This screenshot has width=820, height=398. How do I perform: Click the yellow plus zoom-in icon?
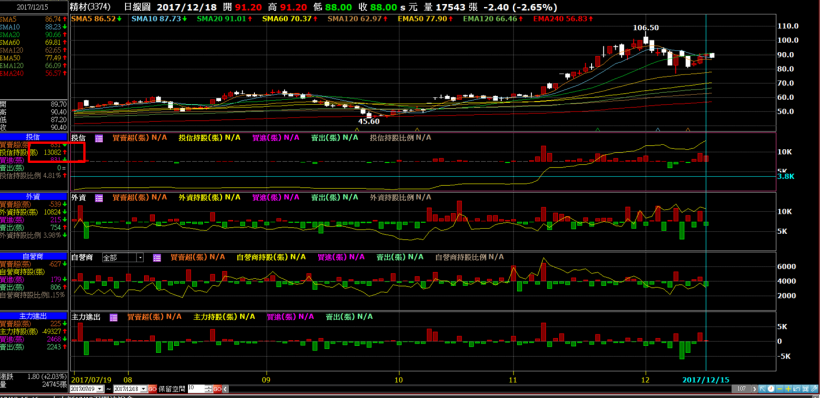(x=788, y=389)
